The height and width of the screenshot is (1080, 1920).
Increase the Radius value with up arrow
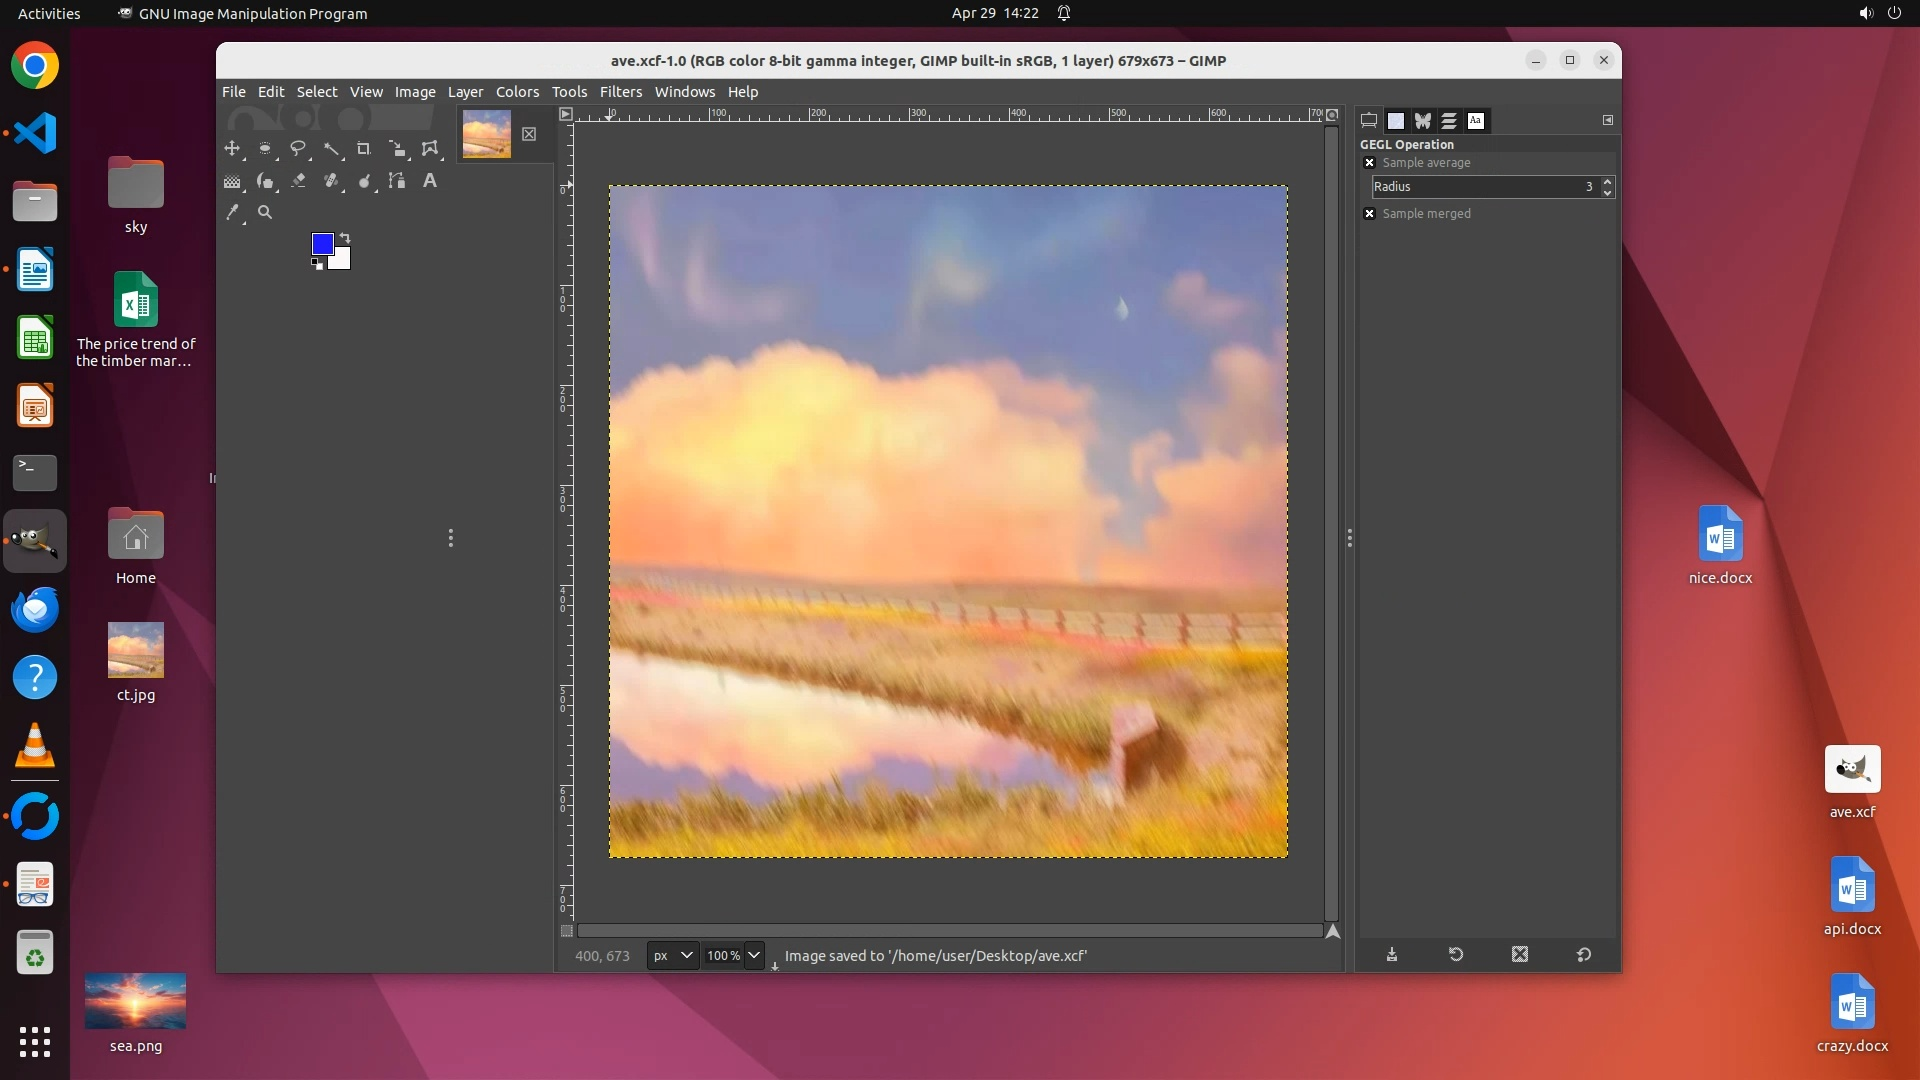point(1607,181)
